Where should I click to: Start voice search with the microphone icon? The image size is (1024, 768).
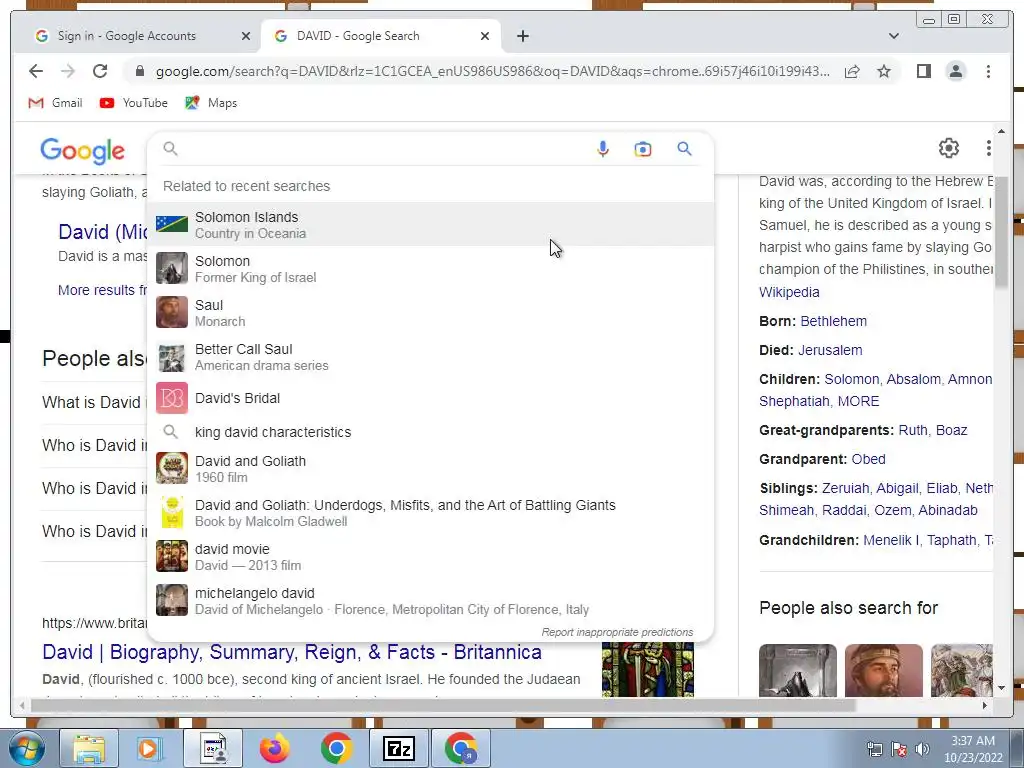click(x=603, y=149)
